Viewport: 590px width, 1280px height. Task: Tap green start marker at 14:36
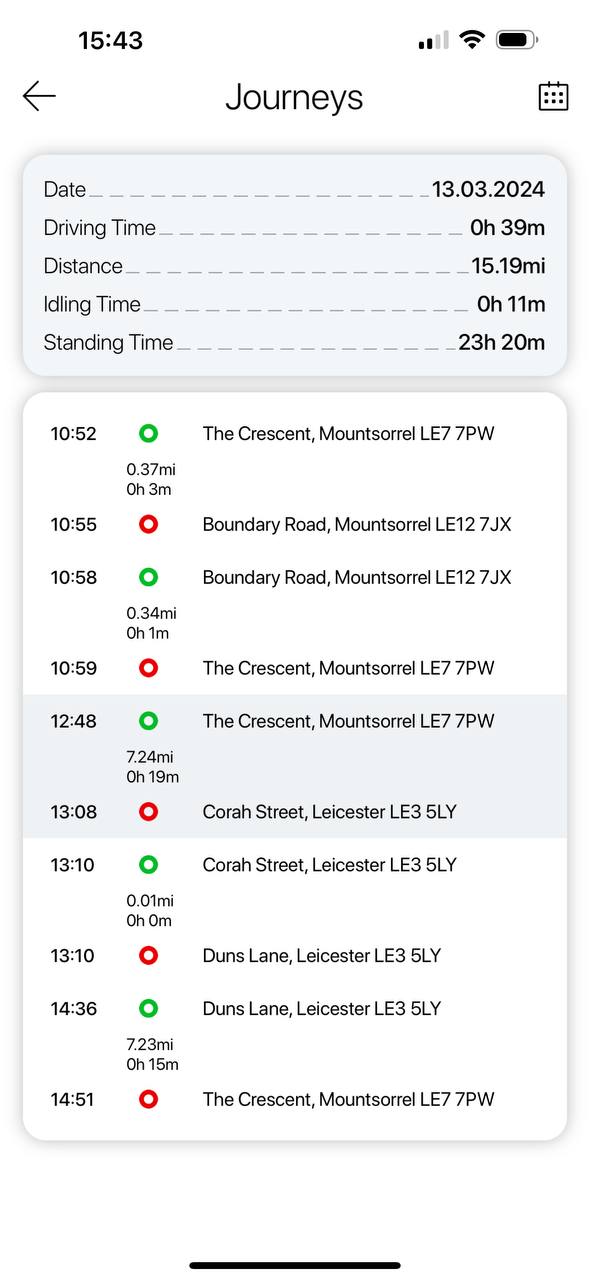(x=148, y=1008)
